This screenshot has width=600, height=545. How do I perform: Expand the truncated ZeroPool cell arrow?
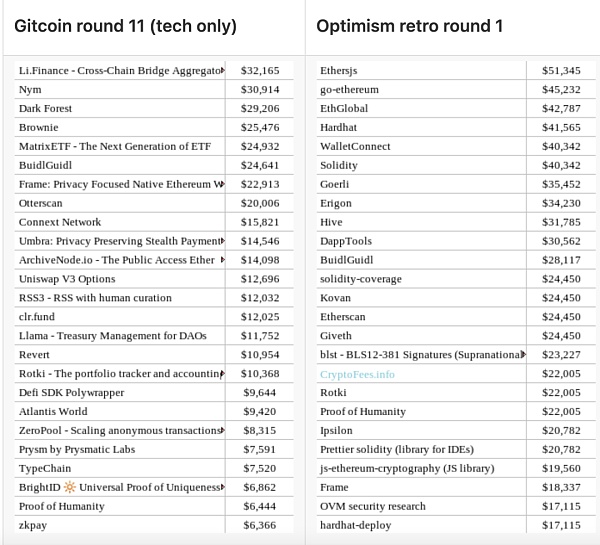224,430
